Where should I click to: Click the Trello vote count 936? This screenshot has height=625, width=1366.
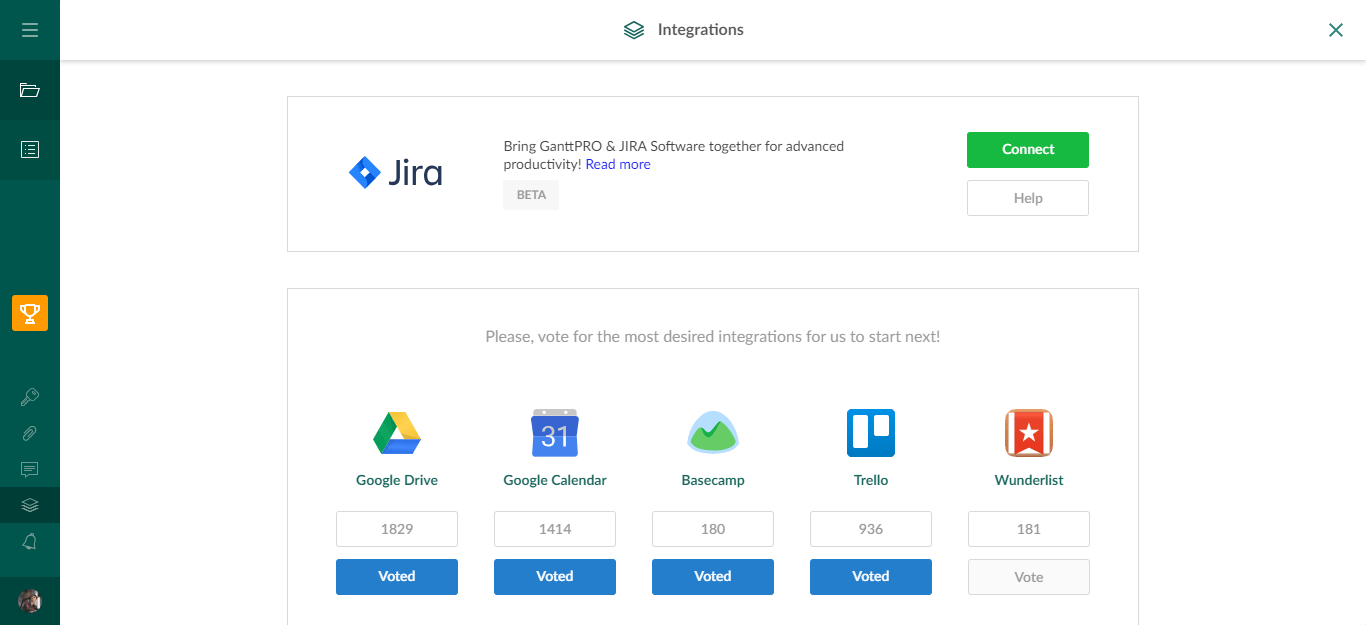pos(871,529)
